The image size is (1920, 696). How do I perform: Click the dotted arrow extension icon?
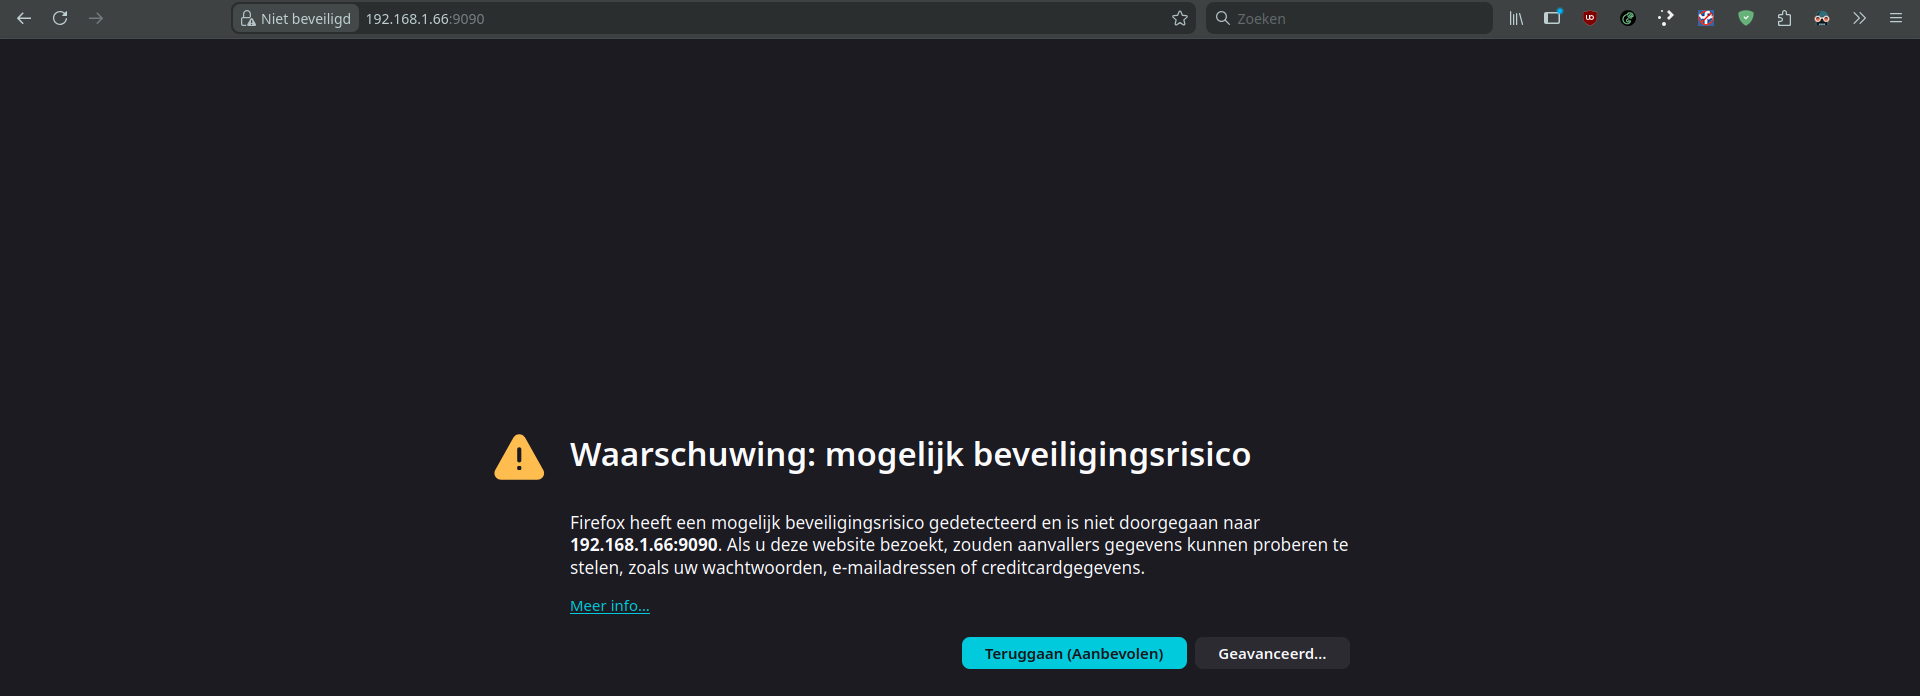(x=1666, y=18)
